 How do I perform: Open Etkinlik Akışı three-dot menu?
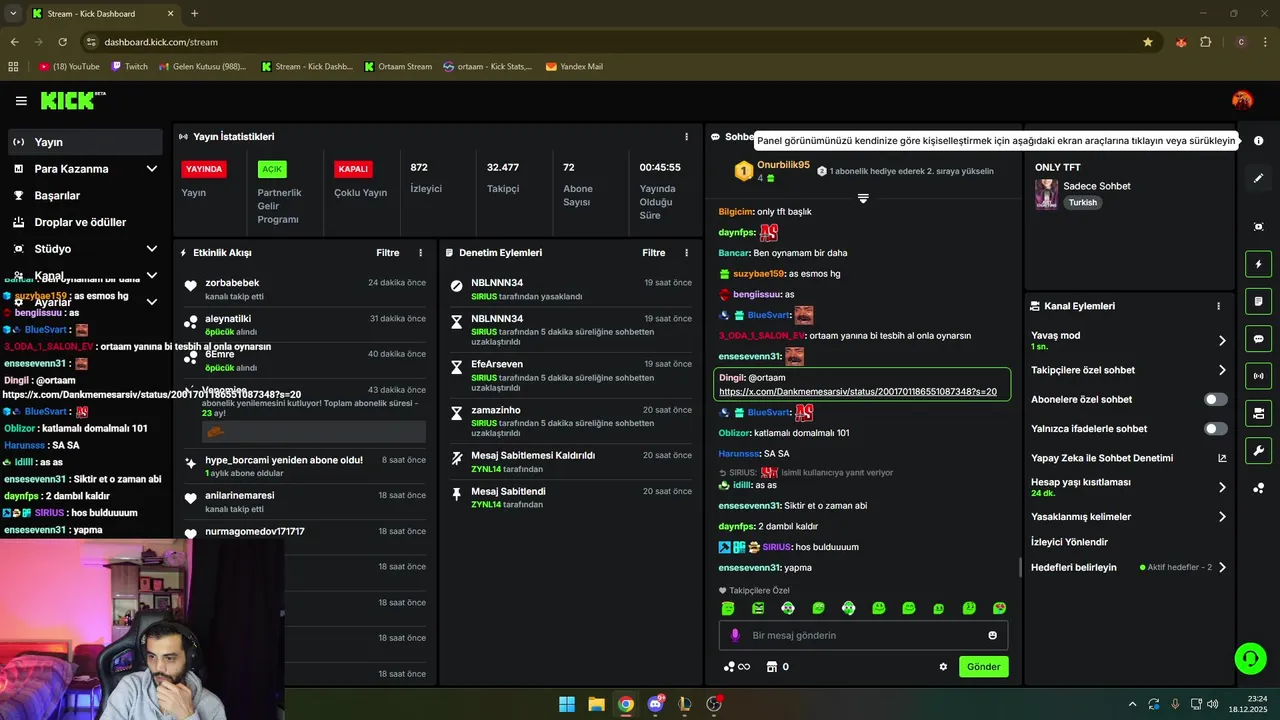[420, 253]
